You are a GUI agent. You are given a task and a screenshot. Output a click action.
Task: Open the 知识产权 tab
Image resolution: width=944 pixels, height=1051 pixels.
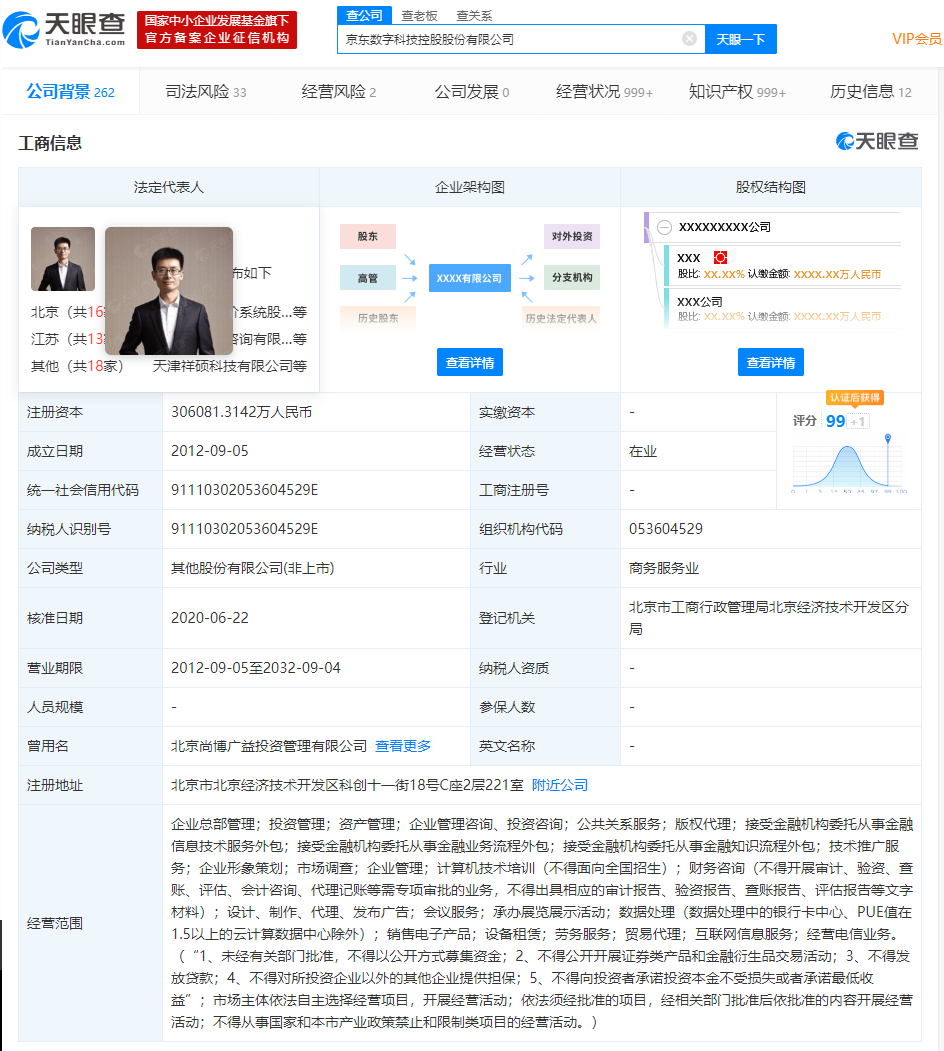pos(737,92)
